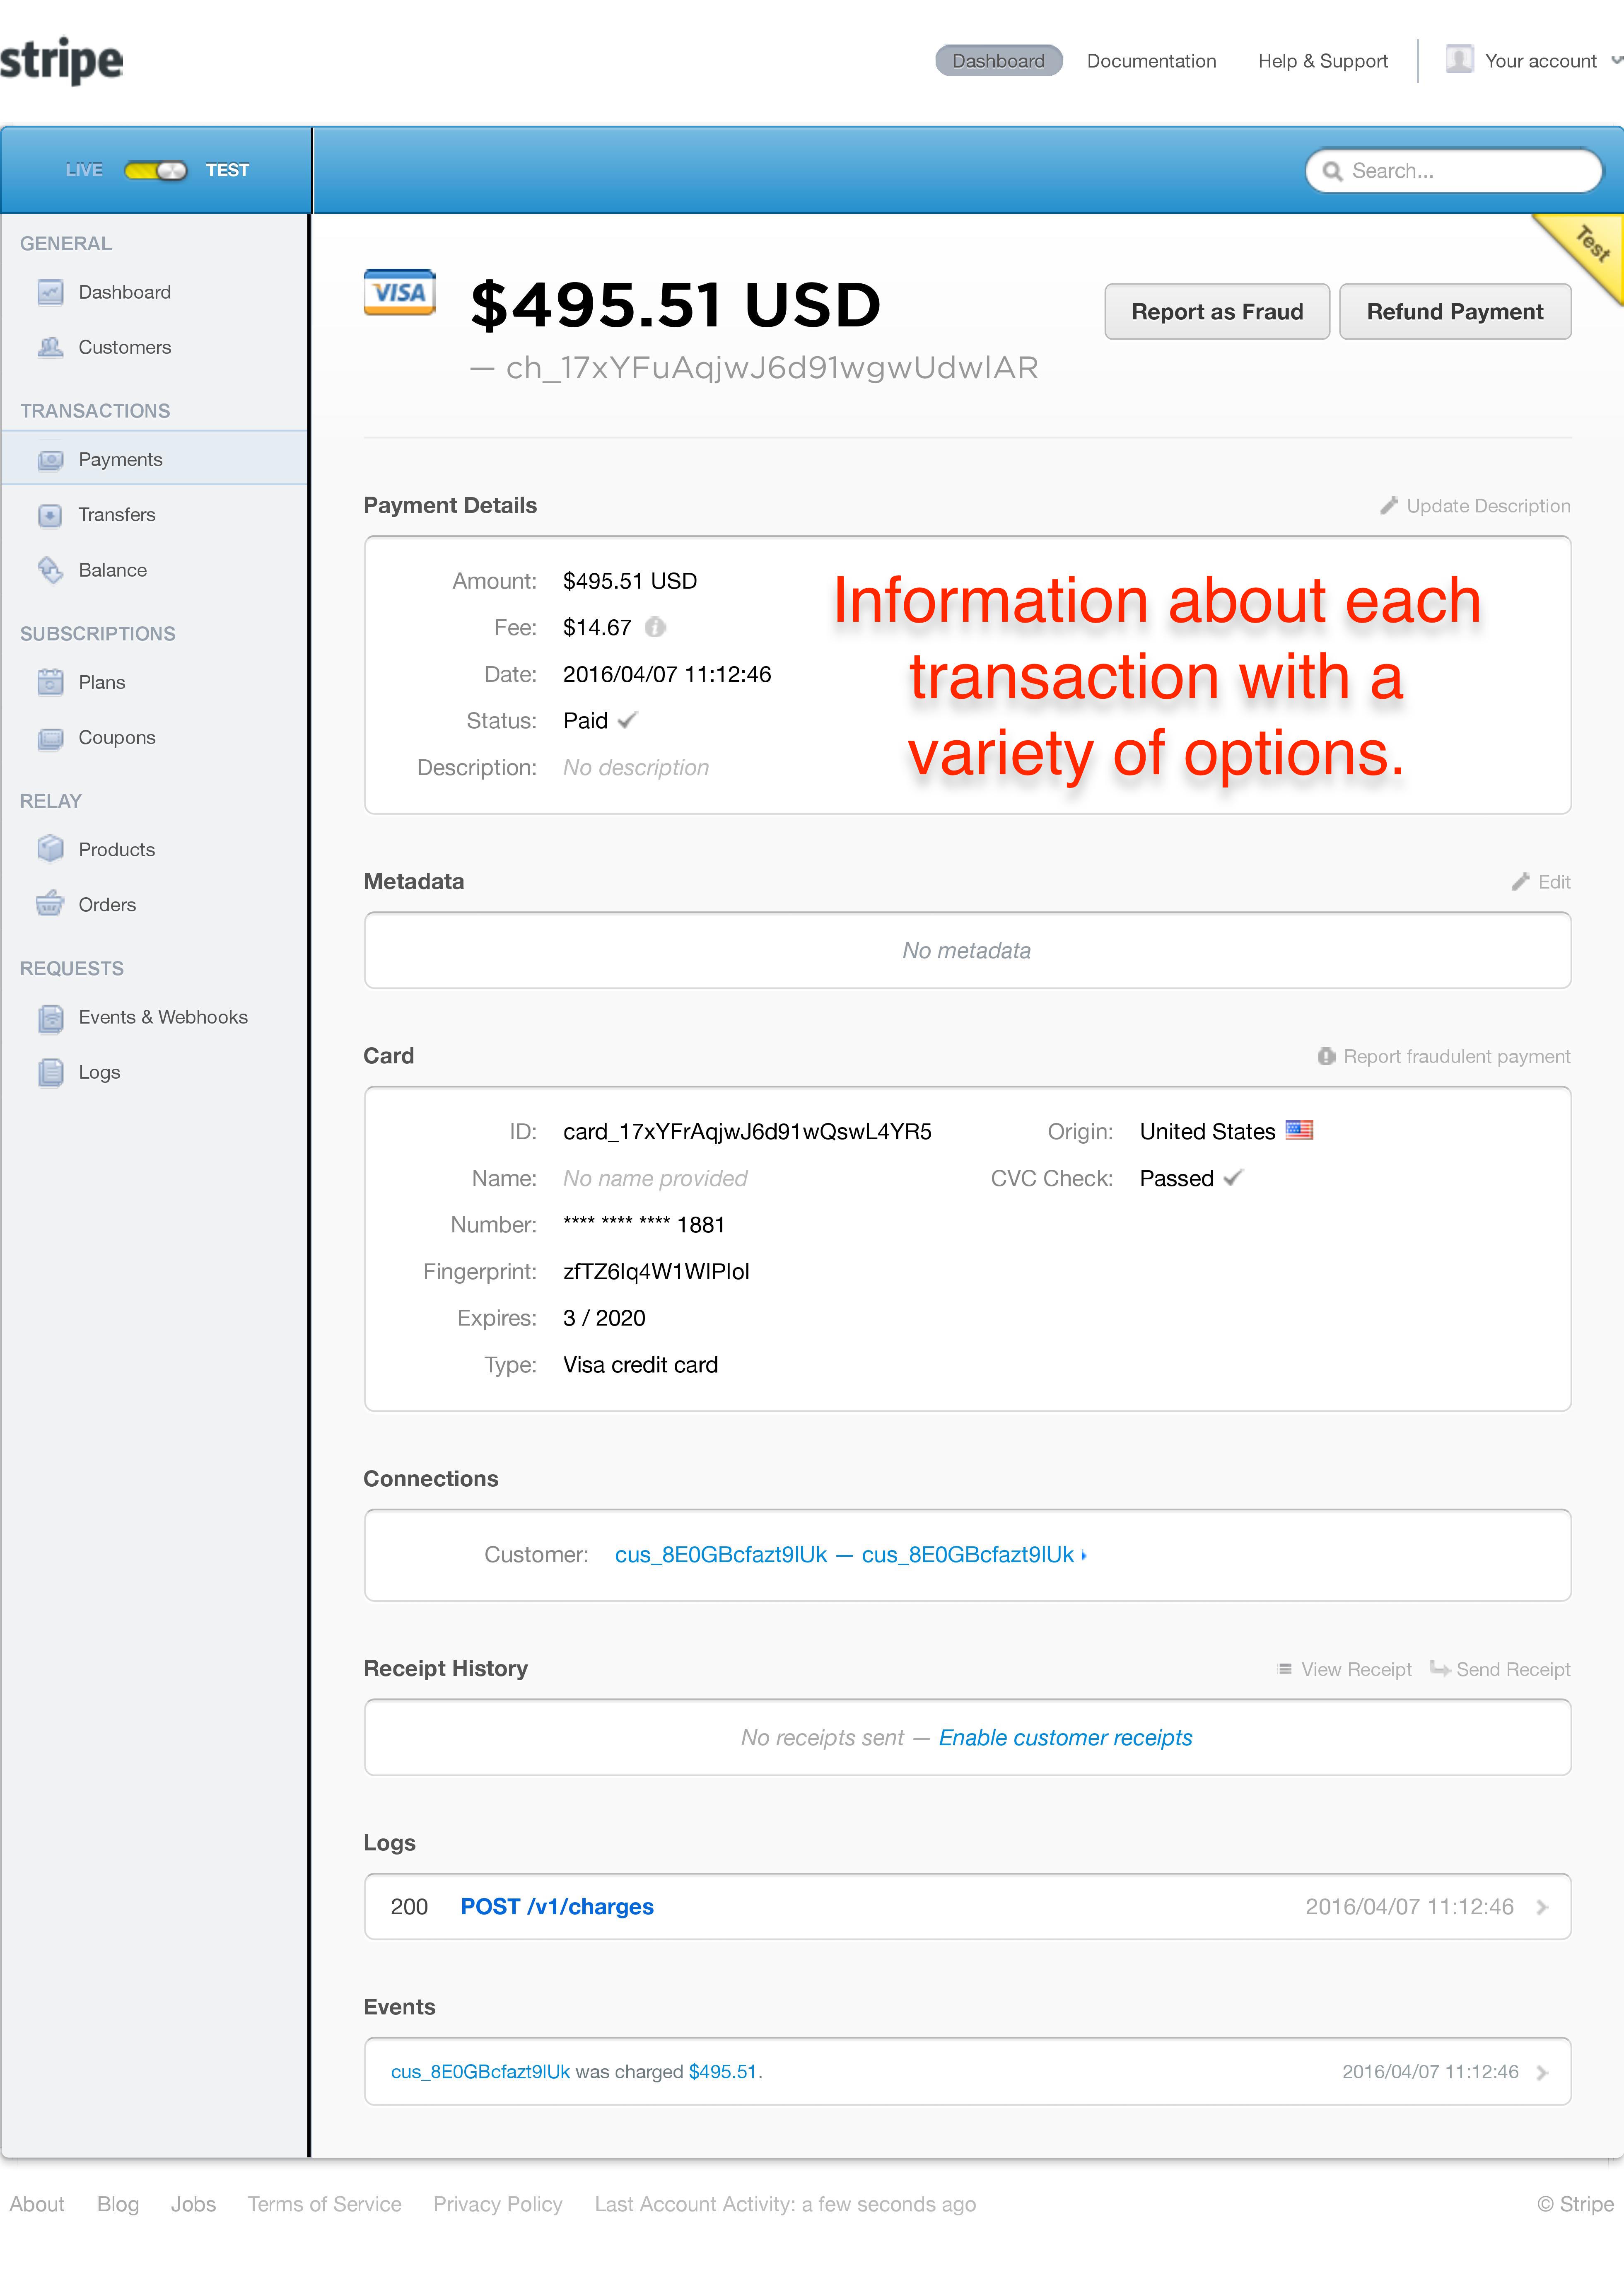Screen dimensions: 1624x2275
Task: Click the Fee info icon
Action: [x=655, y=627]
